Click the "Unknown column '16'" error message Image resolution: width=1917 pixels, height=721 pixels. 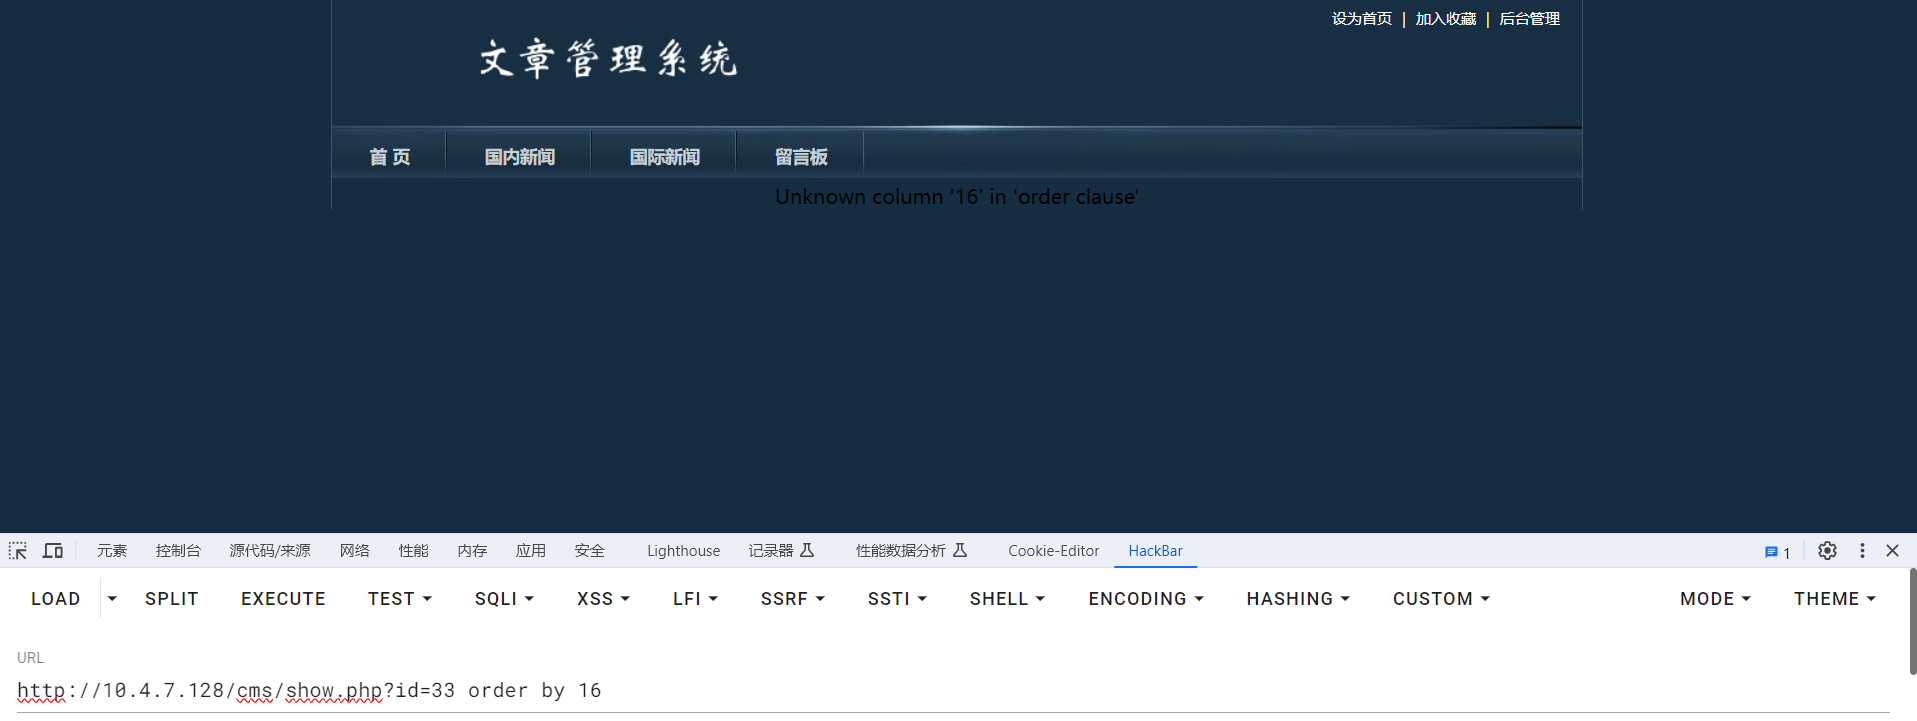(x=957, y=197)
